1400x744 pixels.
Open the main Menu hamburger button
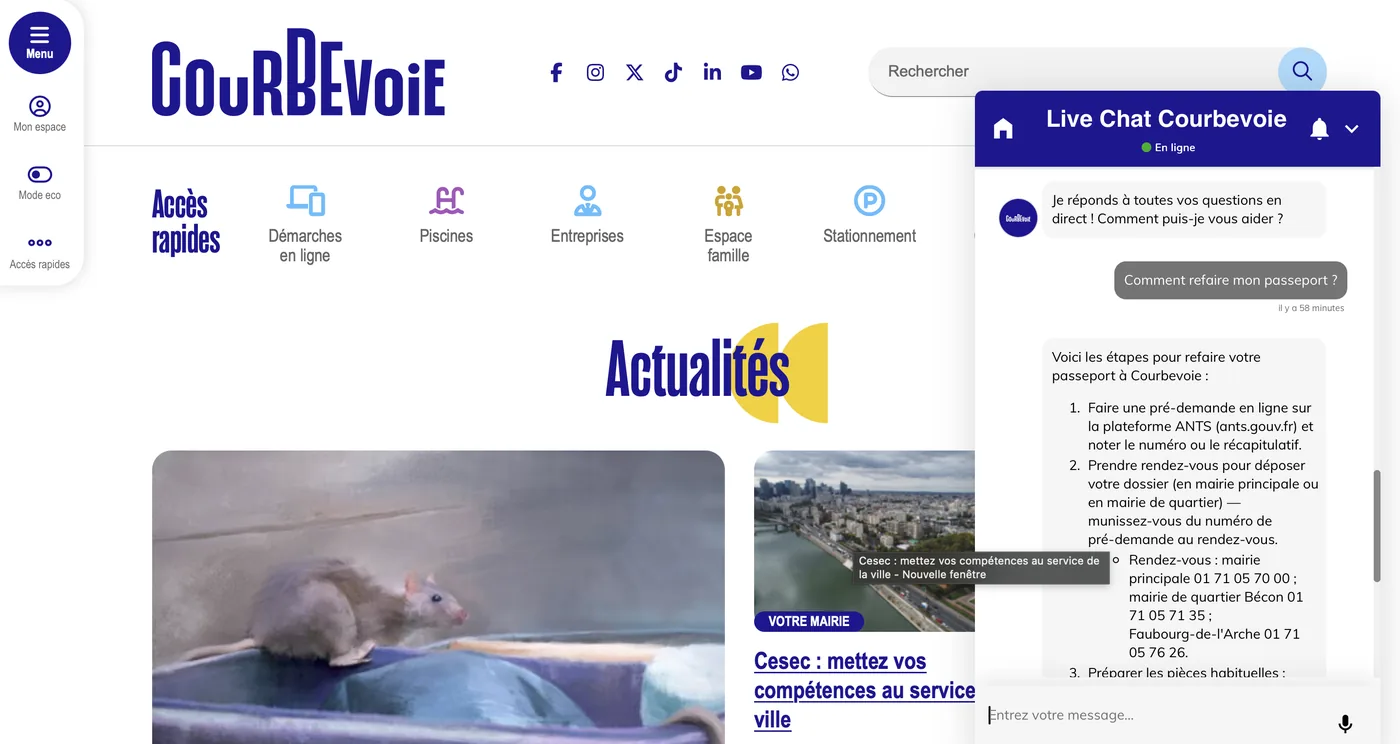40,43
